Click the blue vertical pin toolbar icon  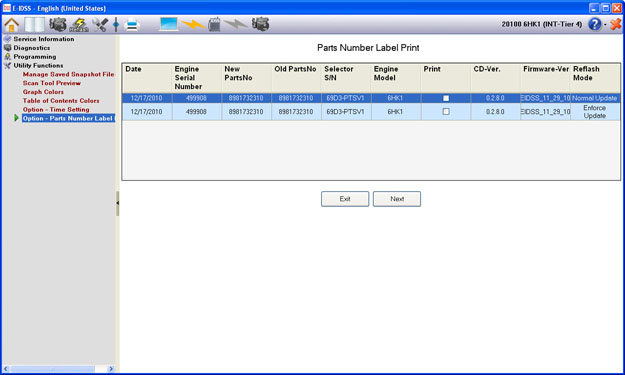pos(116,25)
